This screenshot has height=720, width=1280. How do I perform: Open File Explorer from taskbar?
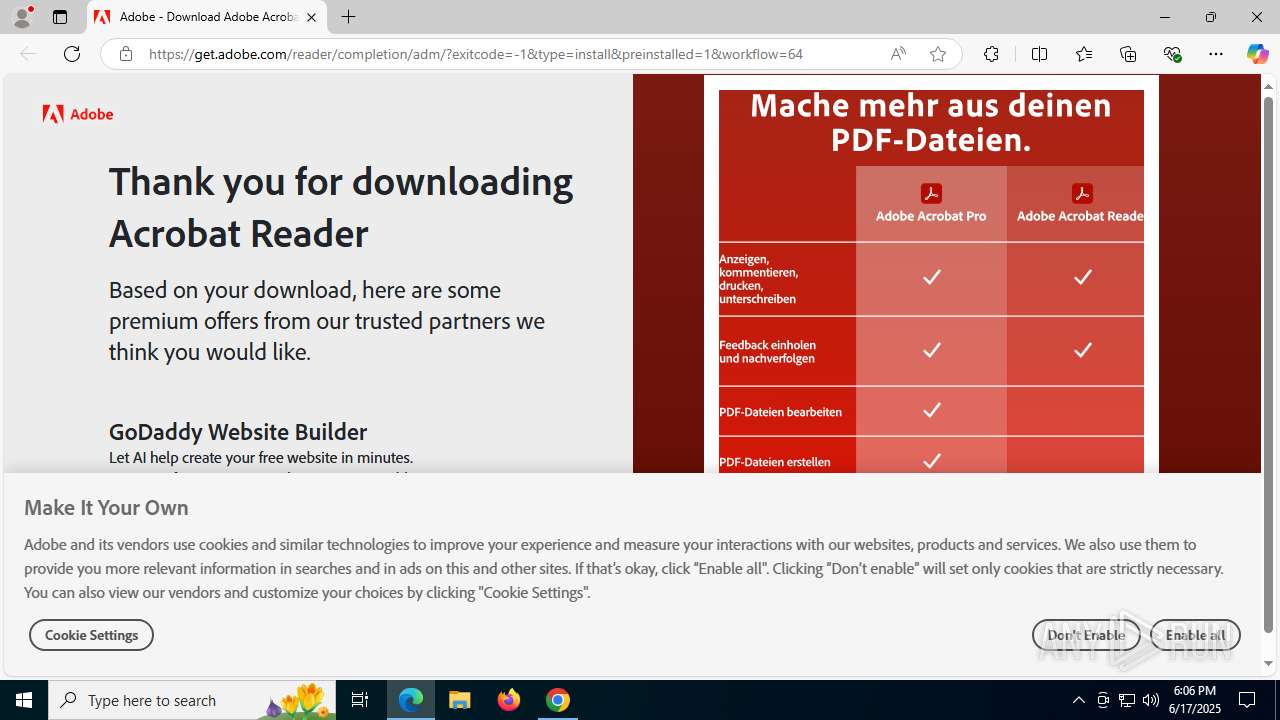[x=460, y=700]
